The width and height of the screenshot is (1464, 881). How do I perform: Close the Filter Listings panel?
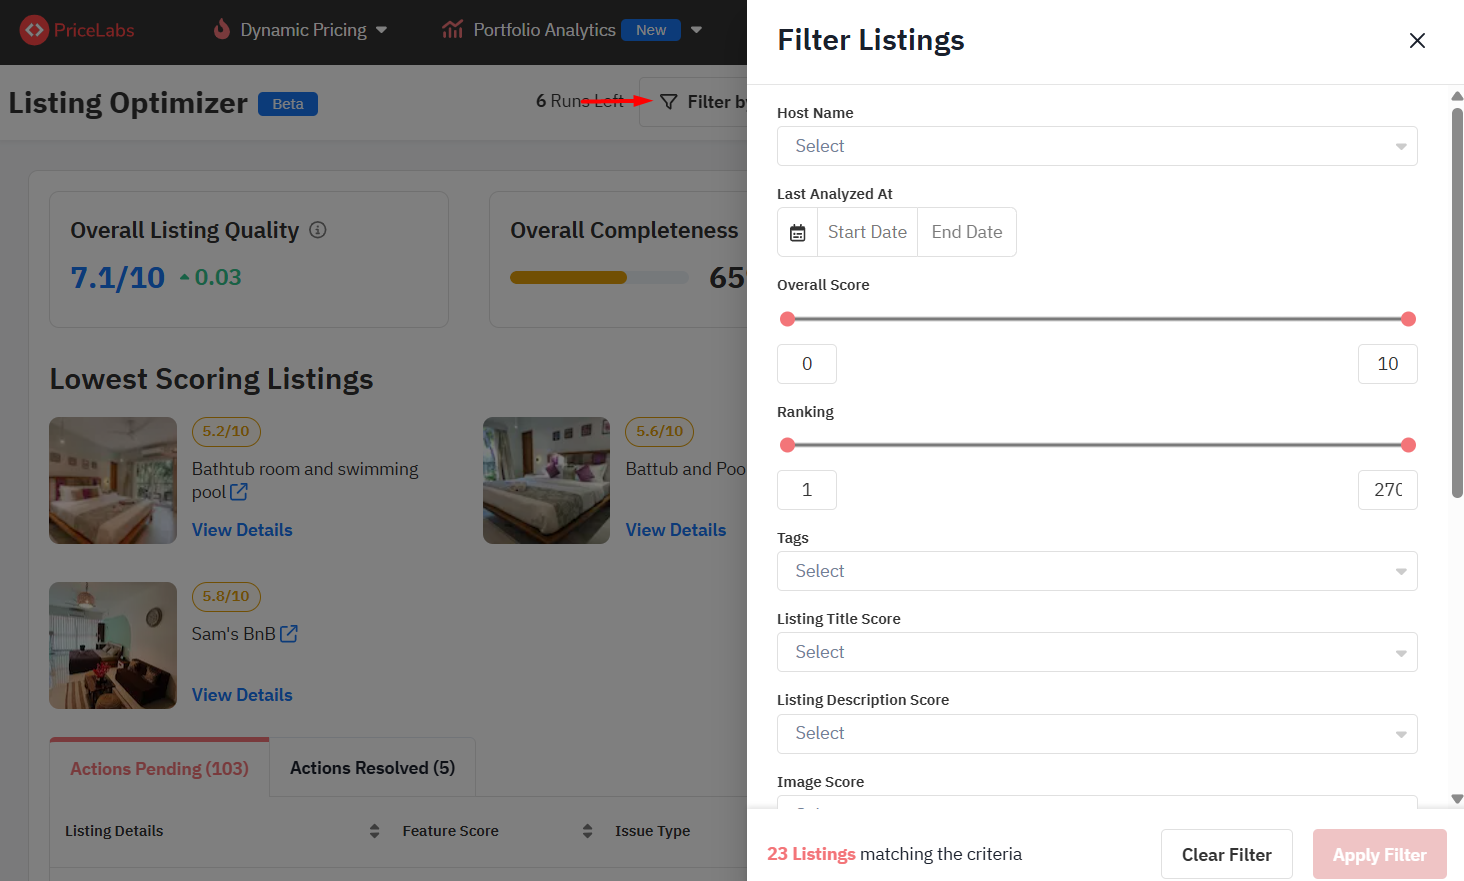[x=1417, y=41]
